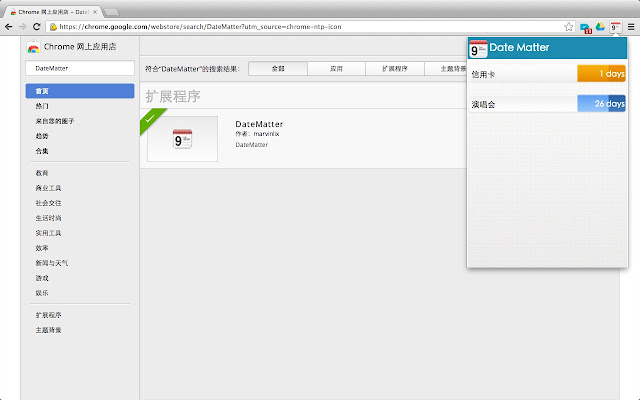Click the Date Matter calendar toolbar icon
Viewport: 640px width, 400px height.
616,27
